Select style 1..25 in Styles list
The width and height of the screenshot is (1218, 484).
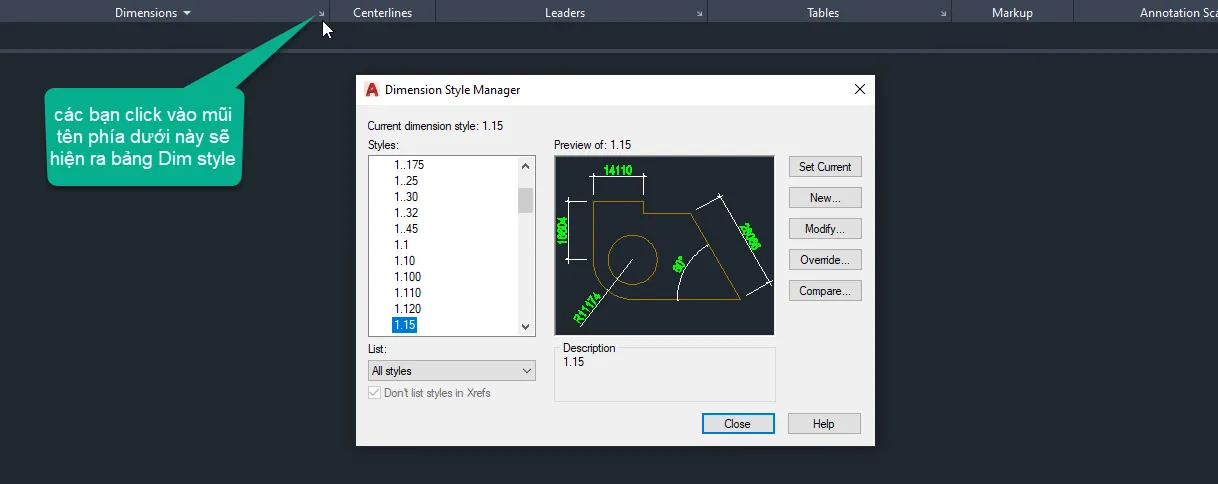pyautogui.click(x=406, y=181)
